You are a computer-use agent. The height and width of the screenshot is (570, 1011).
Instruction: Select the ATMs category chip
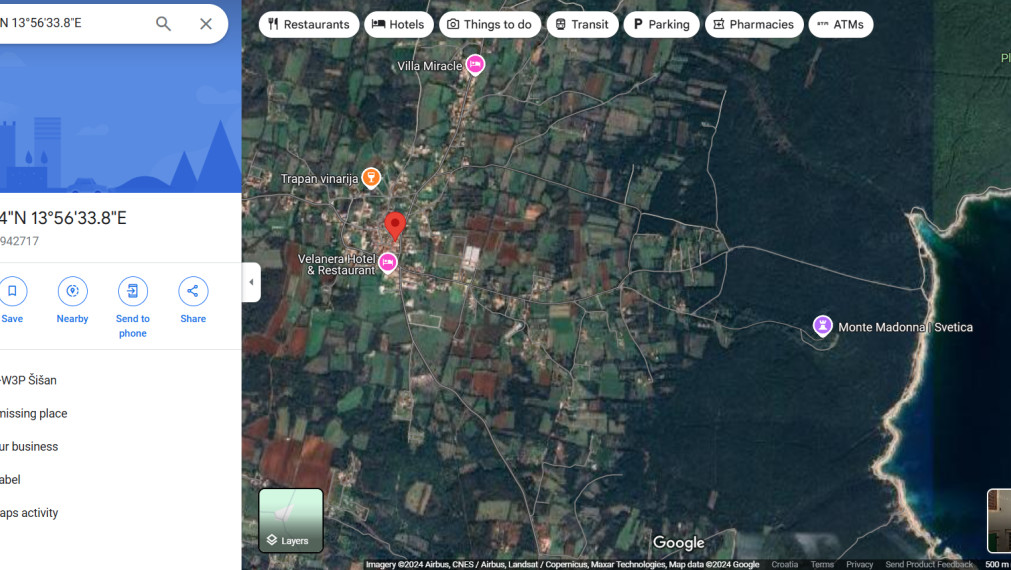(x=840, y=24)
